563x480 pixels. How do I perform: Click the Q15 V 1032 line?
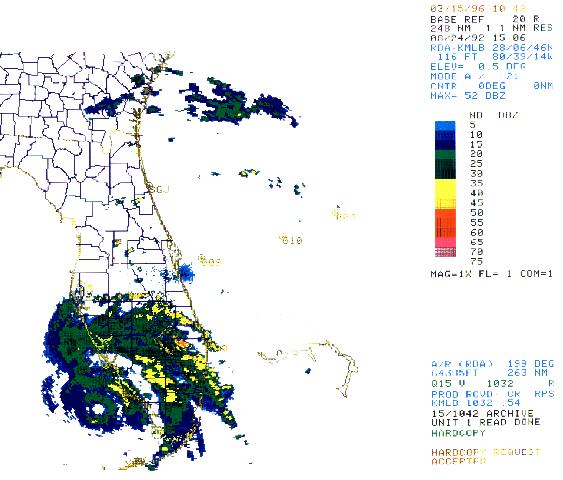[x=493, y=383]
